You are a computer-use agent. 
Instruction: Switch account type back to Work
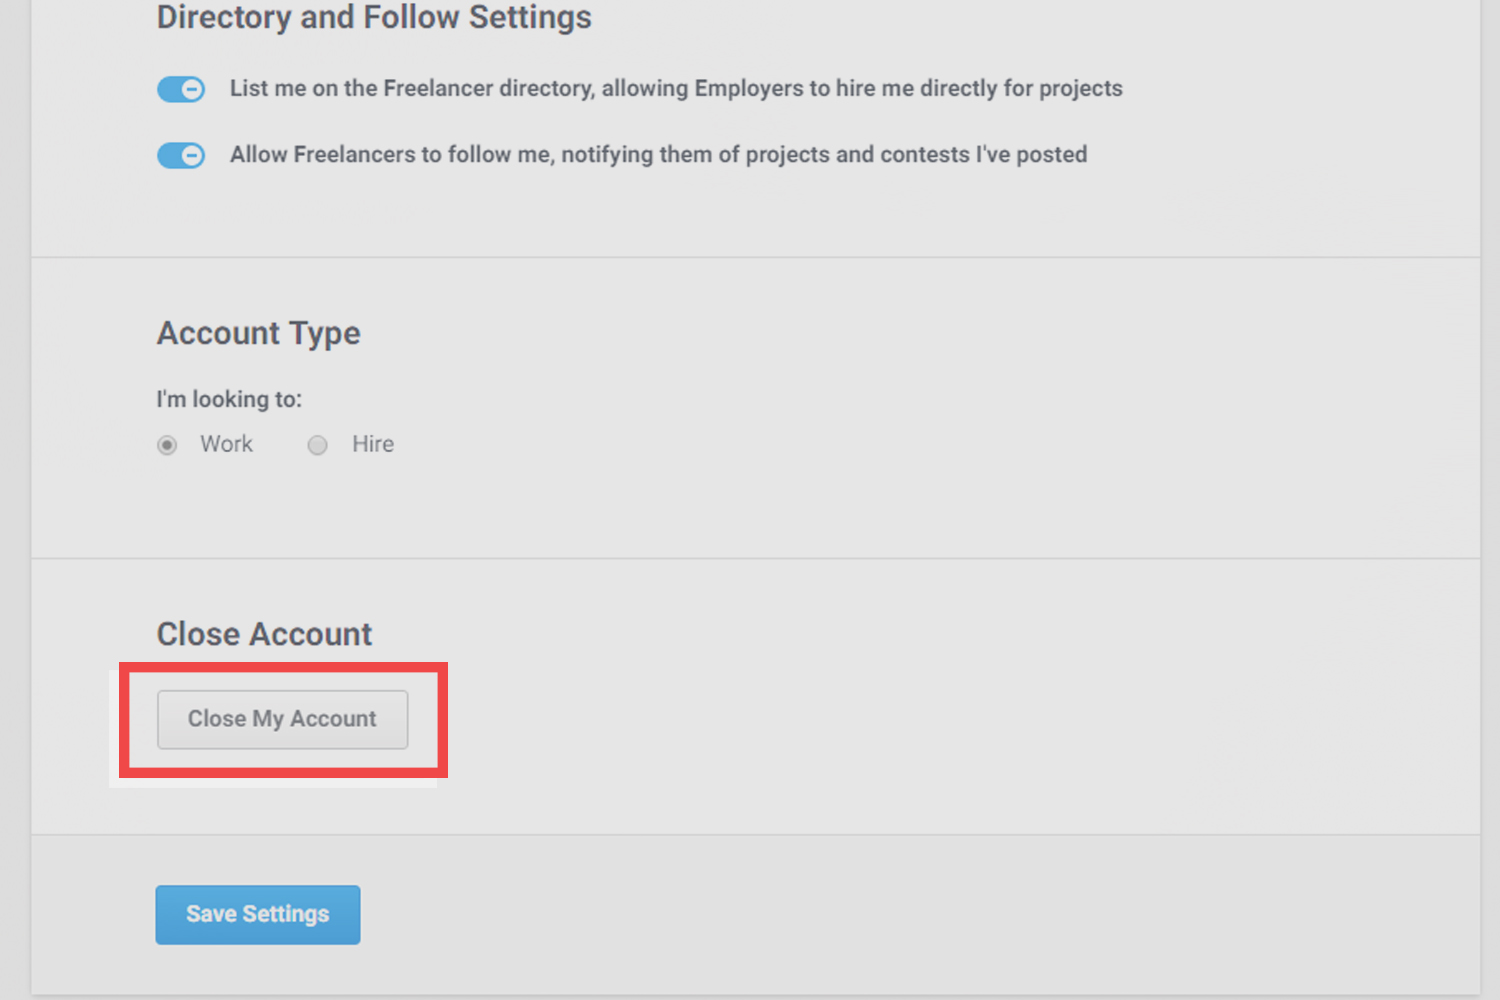166,445
